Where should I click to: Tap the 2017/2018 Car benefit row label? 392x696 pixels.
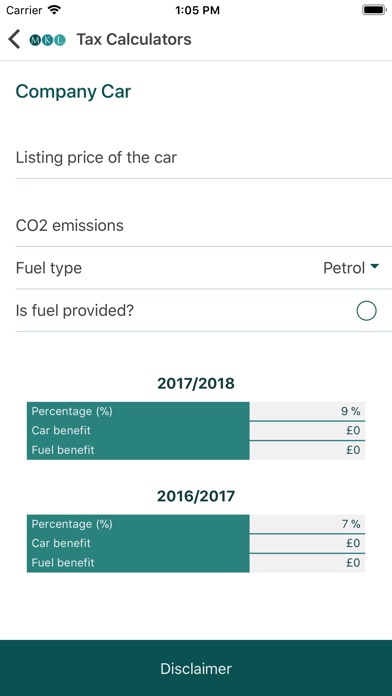pos(61,431)
